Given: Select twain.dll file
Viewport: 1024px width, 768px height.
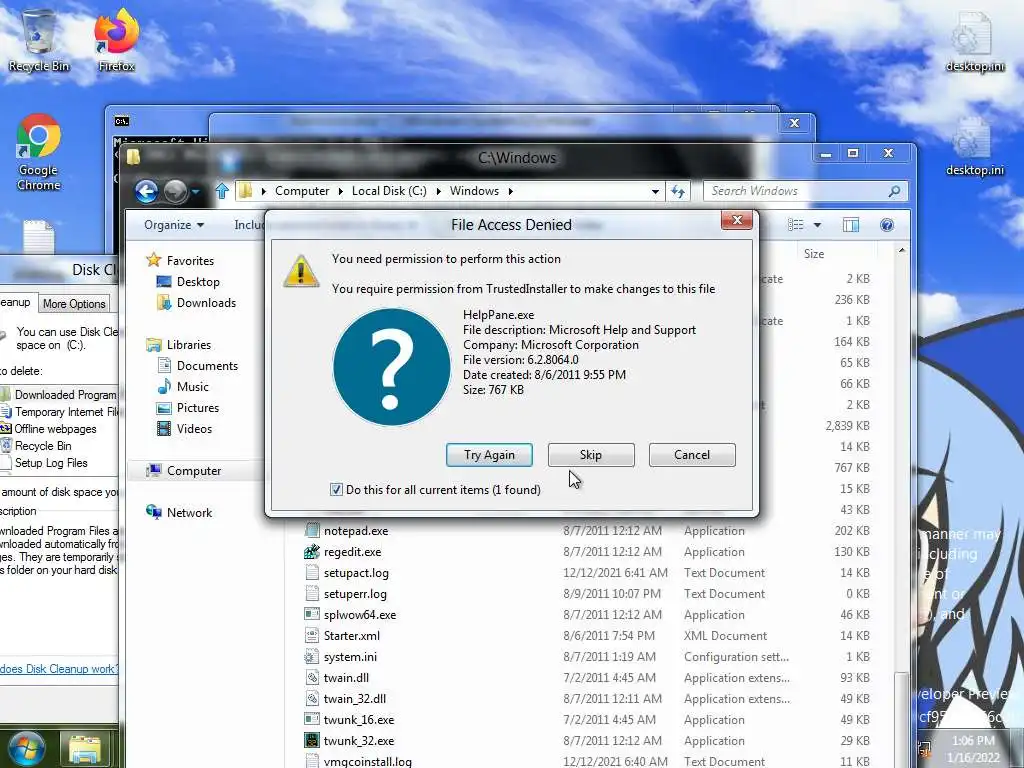Looking at the screenshot, I should (x=346, y=678).
